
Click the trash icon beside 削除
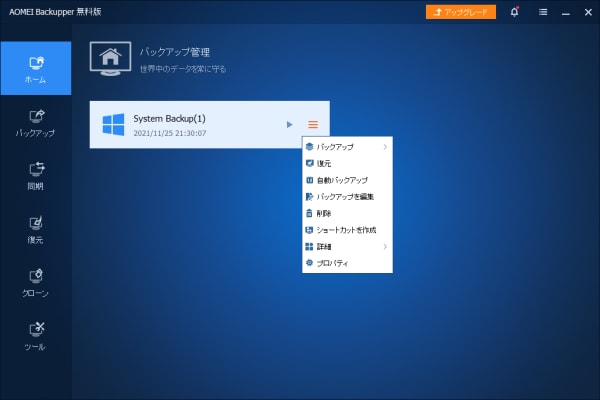pyautogui.click(x=309, y=213)
